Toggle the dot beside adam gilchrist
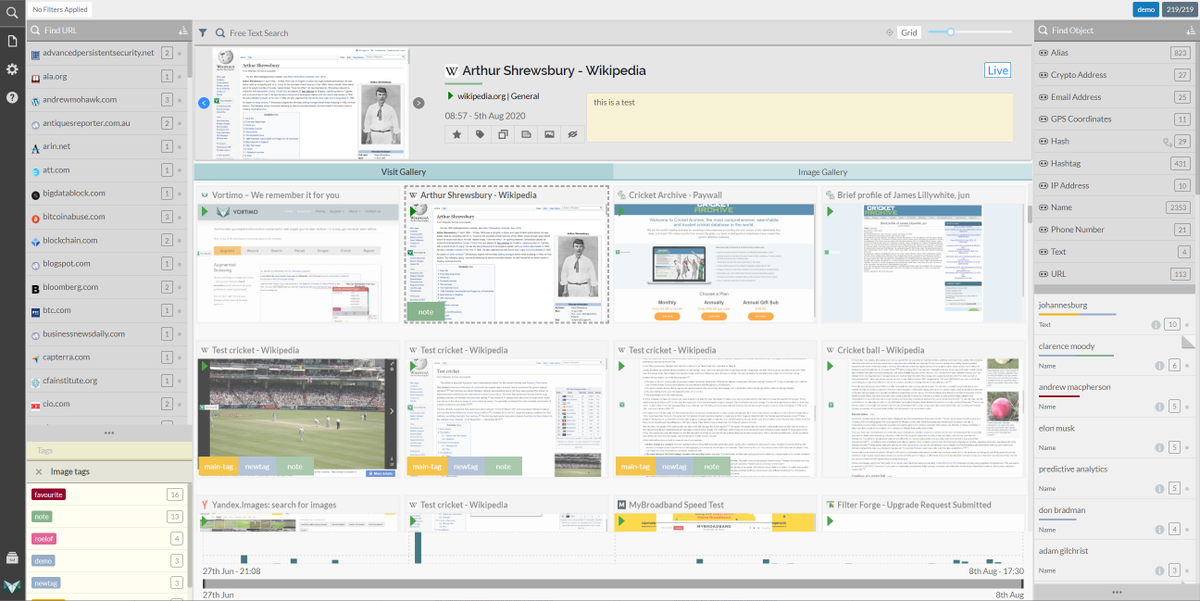1200x601 pixels. 1186,570
